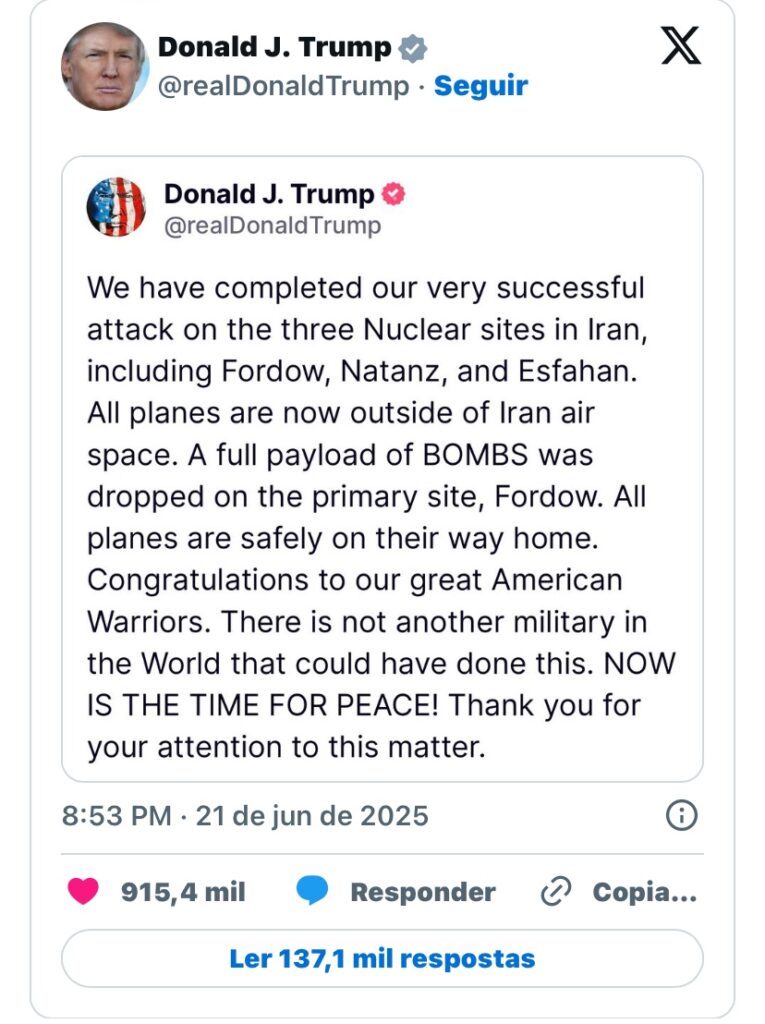
Task: Open the profile photo at the top
Action: click(103, 66)
